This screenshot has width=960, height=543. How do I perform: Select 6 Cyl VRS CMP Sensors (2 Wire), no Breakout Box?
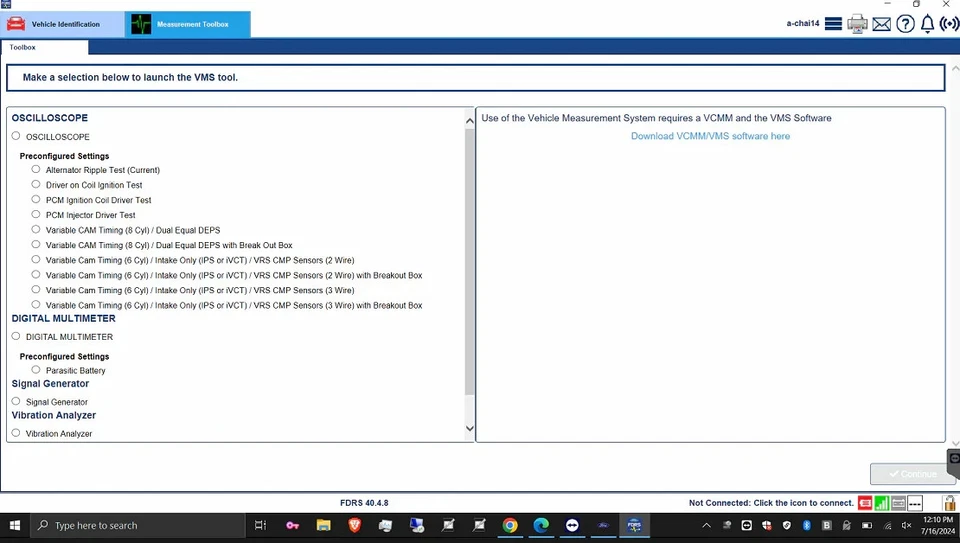36,259
